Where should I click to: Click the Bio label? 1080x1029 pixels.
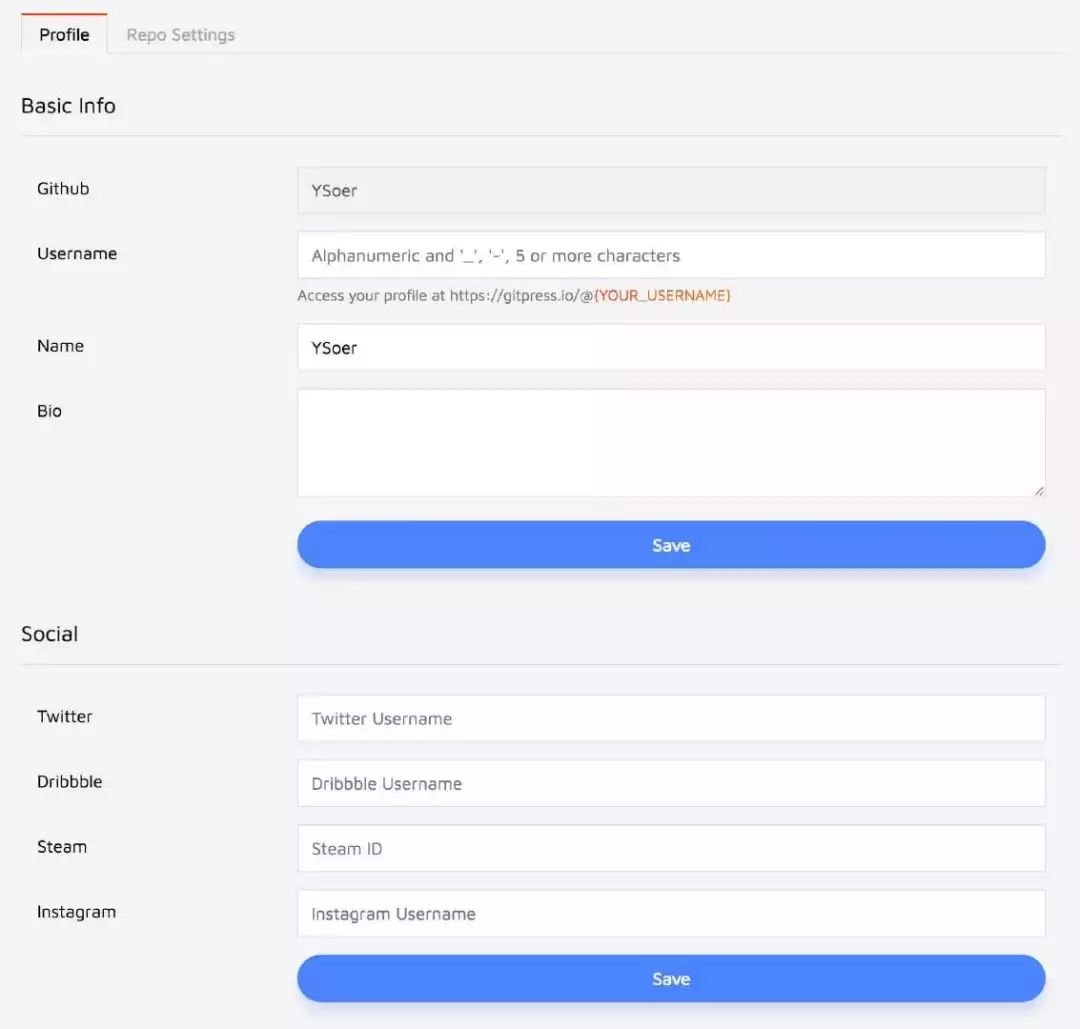tap(50, 411)
